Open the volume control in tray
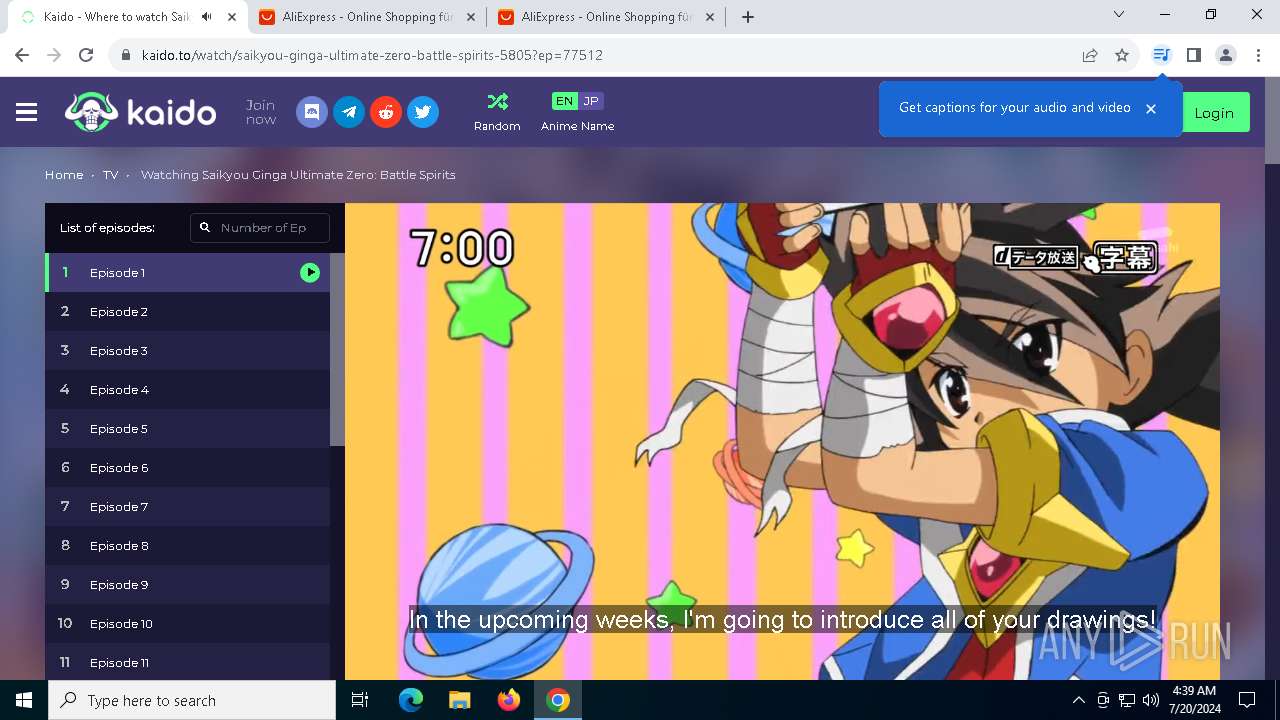 [1151, 700]
